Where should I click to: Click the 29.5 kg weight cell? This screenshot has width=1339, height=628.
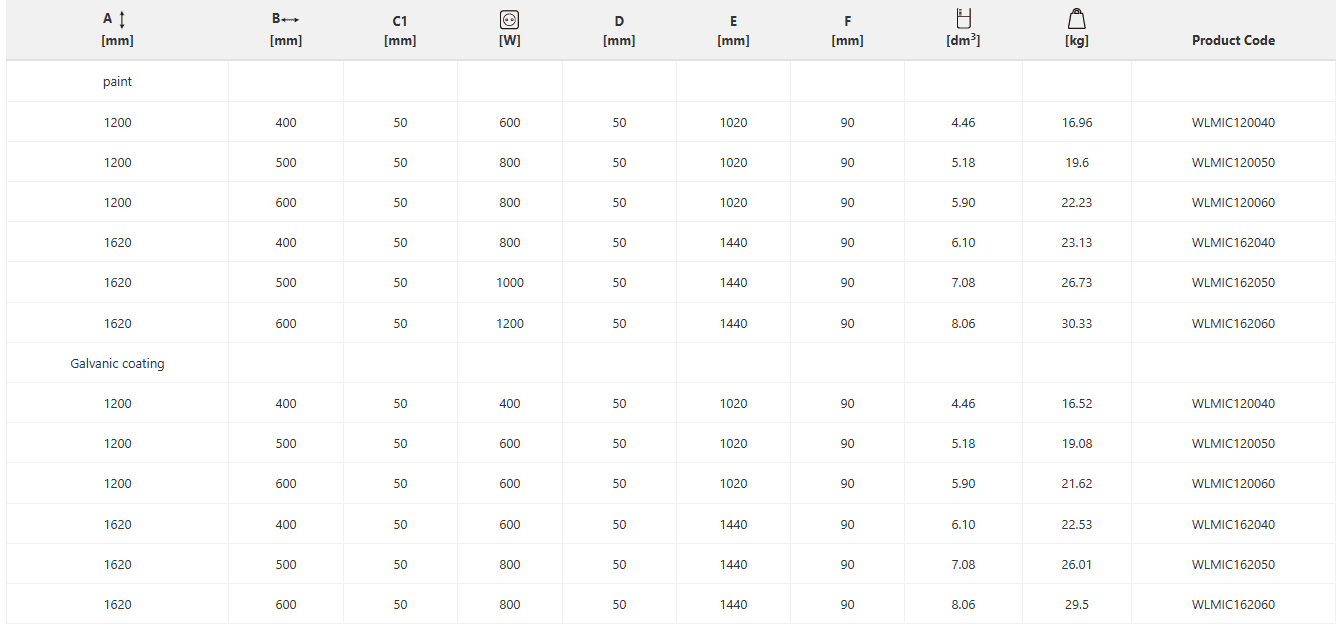[x=1077, y=605]
